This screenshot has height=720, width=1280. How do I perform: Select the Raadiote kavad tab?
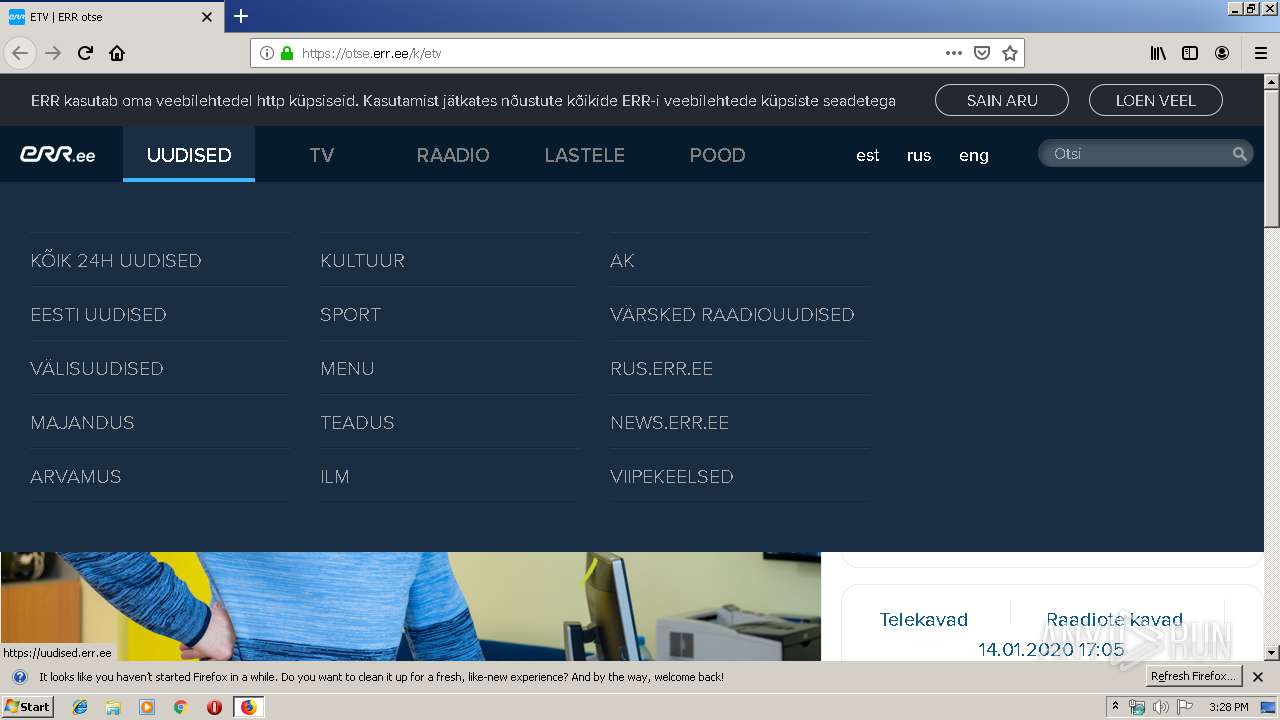pyautogui.click(x=1114, y=619)
